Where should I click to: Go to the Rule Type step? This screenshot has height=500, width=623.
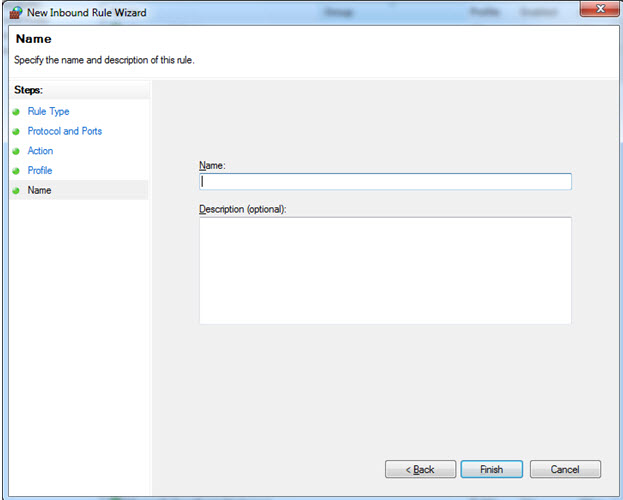point(48,112)
